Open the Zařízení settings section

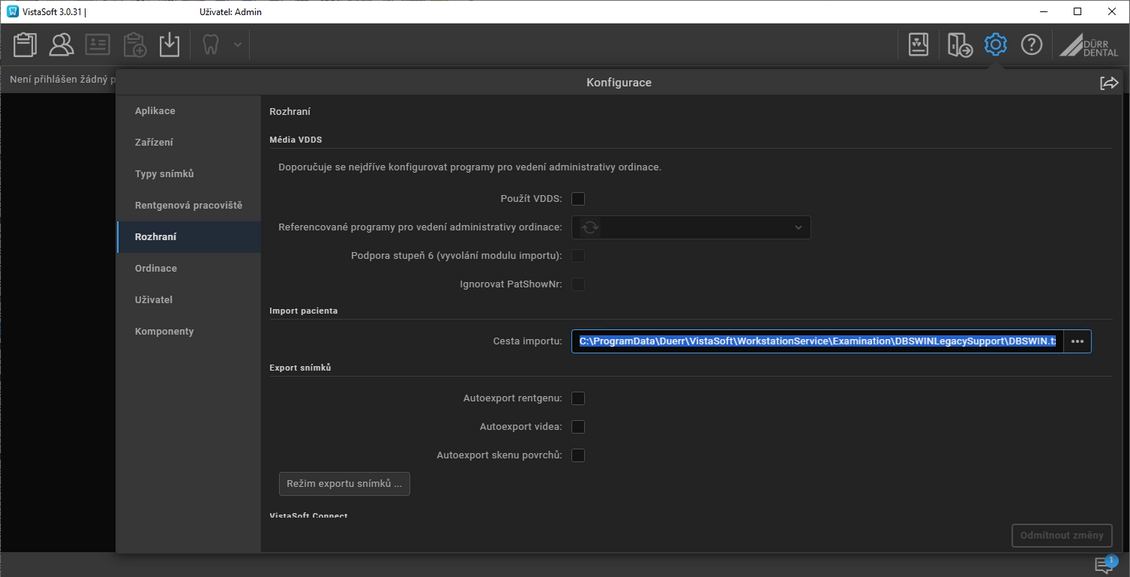tap(189, 143)
